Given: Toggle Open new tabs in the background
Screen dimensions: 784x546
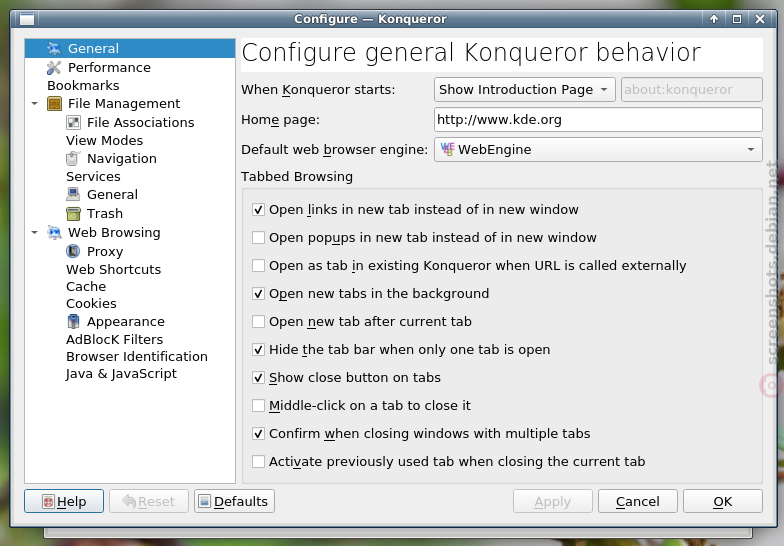Looking at the screenshot, I should click(258, 294).
